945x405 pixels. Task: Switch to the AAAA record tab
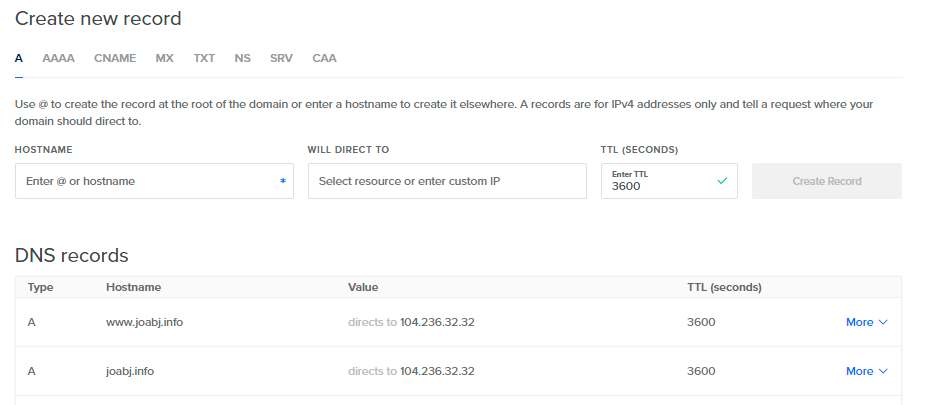pos(58,58)
